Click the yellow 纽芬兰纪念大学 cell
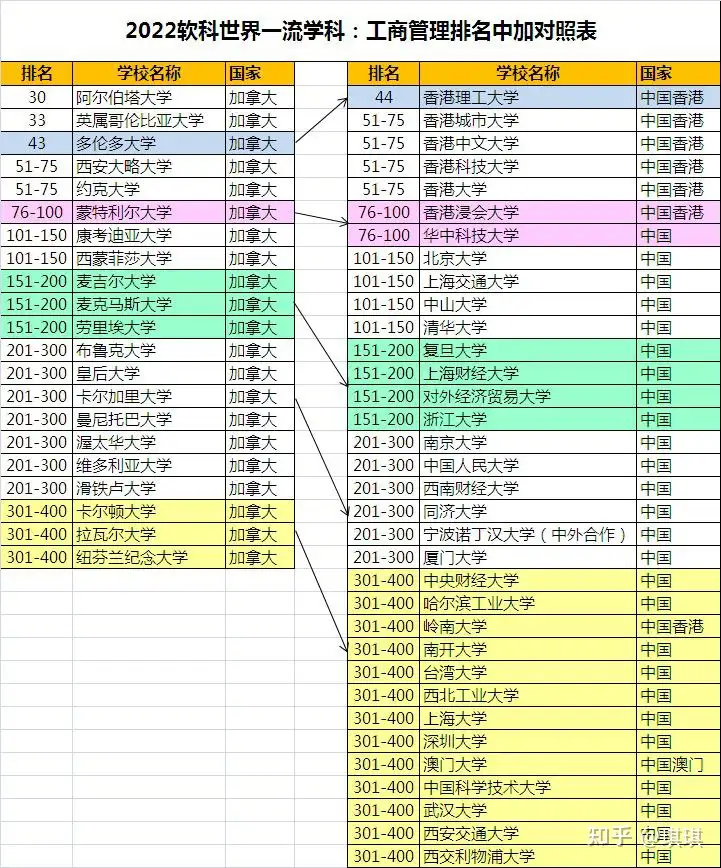 pos(148,557)
